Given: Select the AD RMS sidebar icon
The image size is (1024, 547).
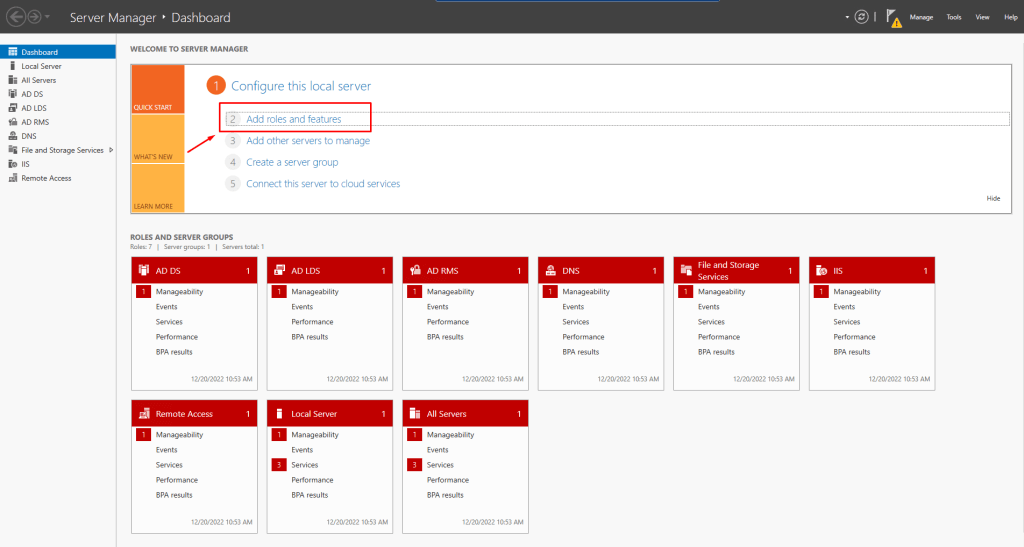Looking at the screenshot, I should point(12,122).
